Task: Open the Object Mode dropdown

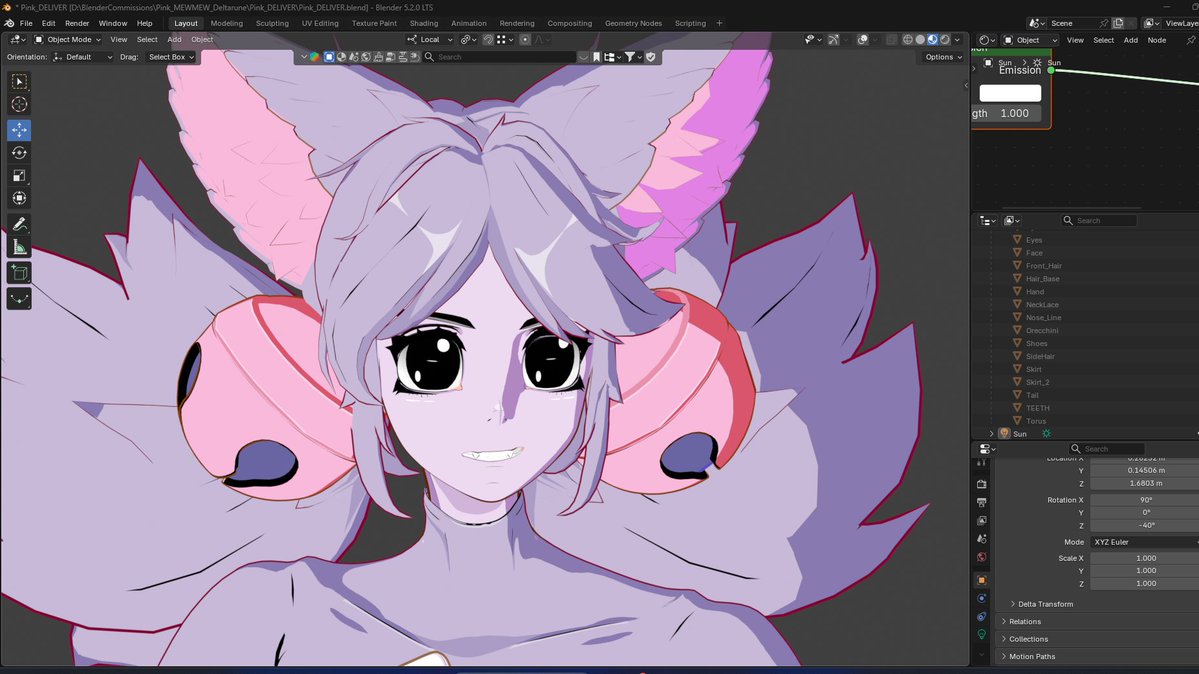Action: (x=67, y=40)
